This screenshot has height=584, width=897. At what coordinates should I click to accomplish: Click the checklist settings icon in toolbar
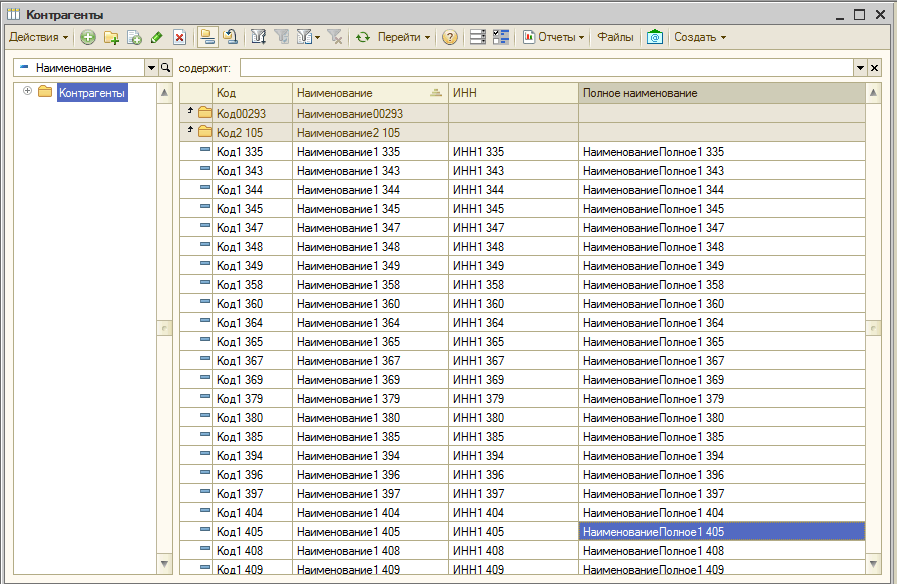[x=501, y=37]
